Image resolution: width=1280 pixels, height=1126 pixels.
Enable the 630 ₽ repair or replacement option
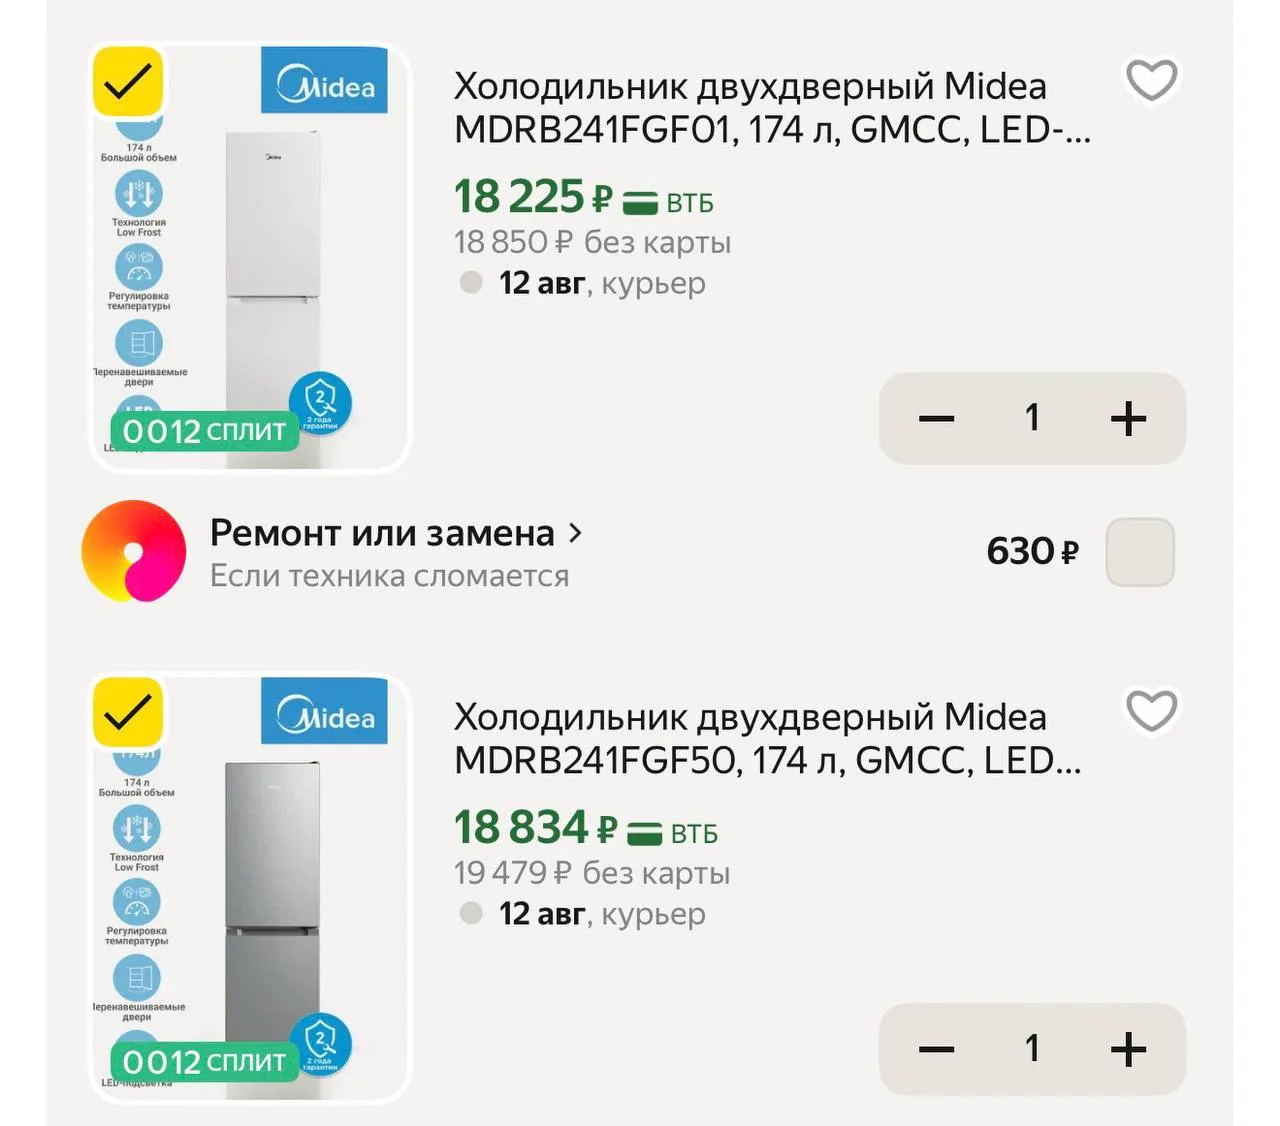tap(1140, 552)
